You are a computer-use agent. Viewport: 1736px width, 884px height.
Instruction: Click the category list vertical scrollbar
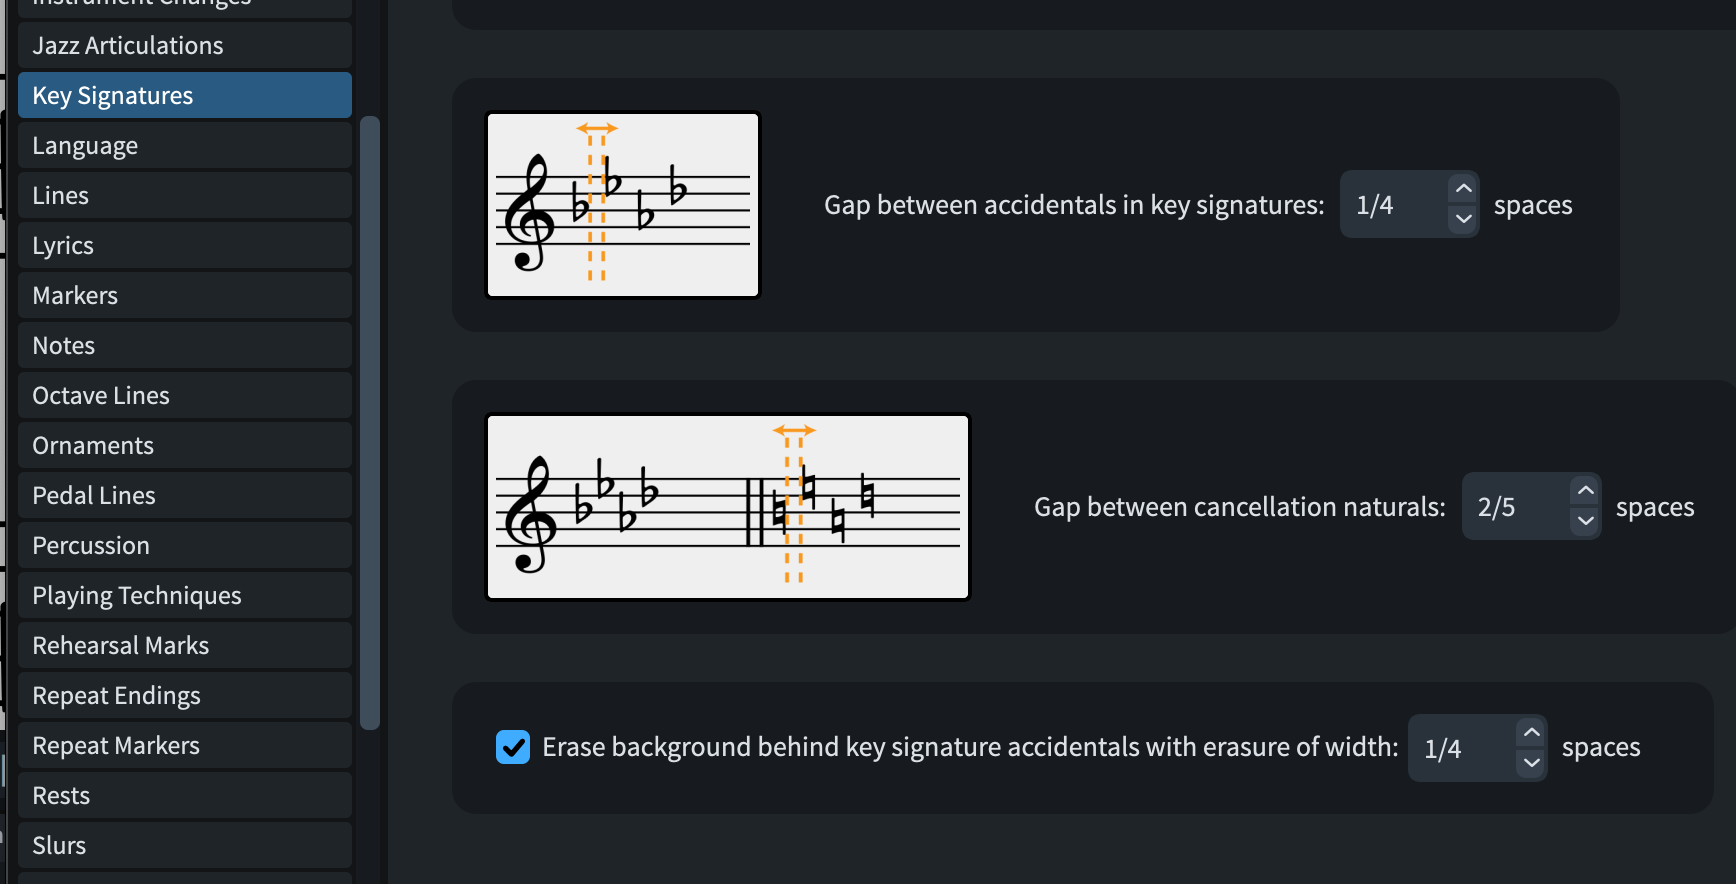point(370,422)
